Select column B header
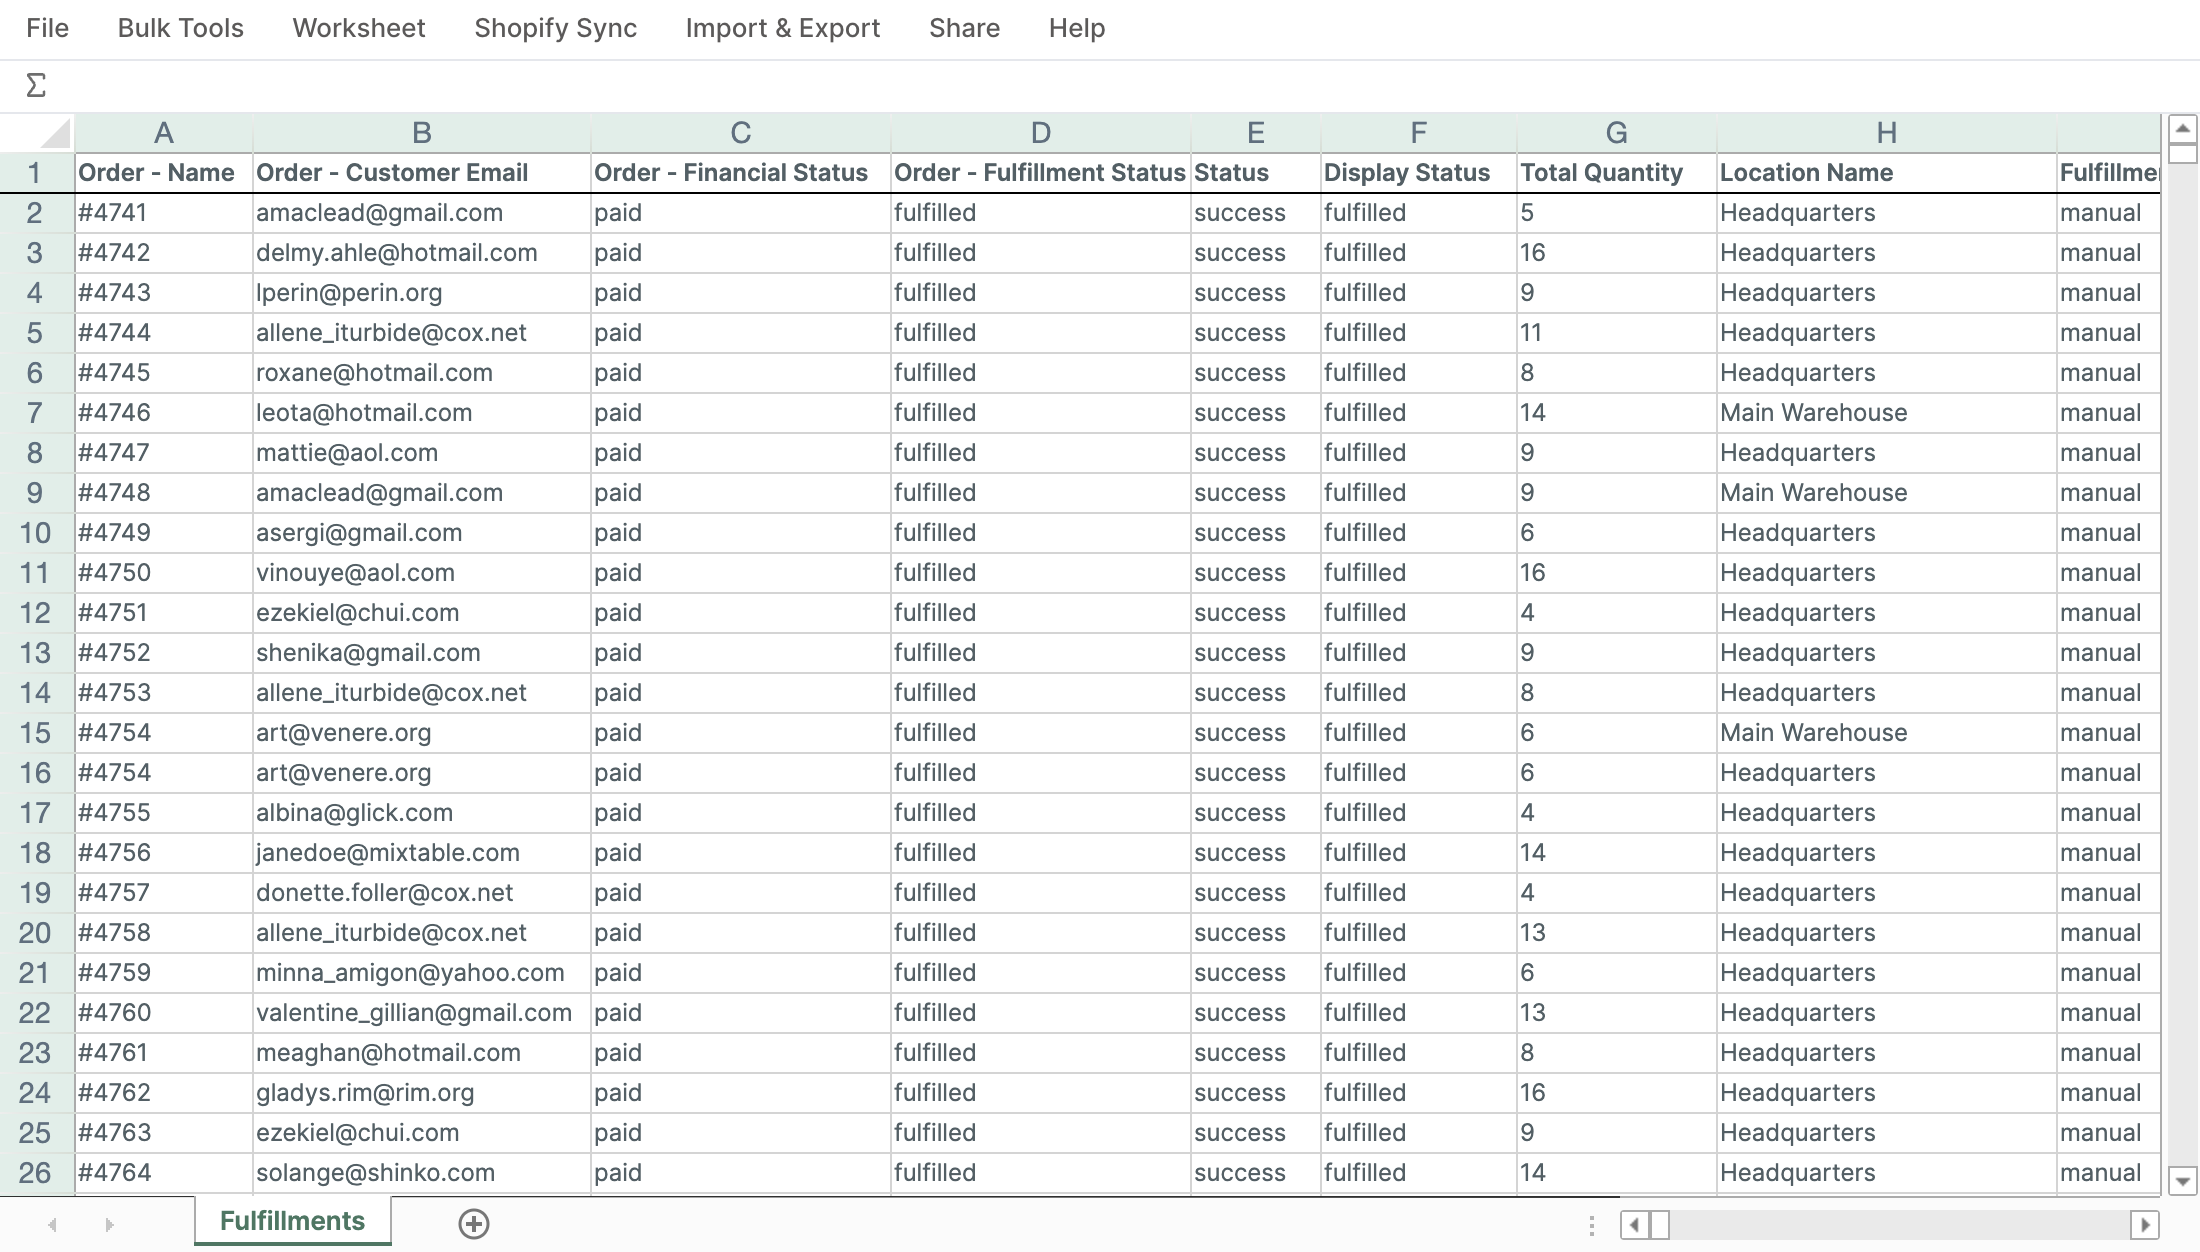The width and height of the screenshot is (2200, 1252). click(x=421, y=133)
